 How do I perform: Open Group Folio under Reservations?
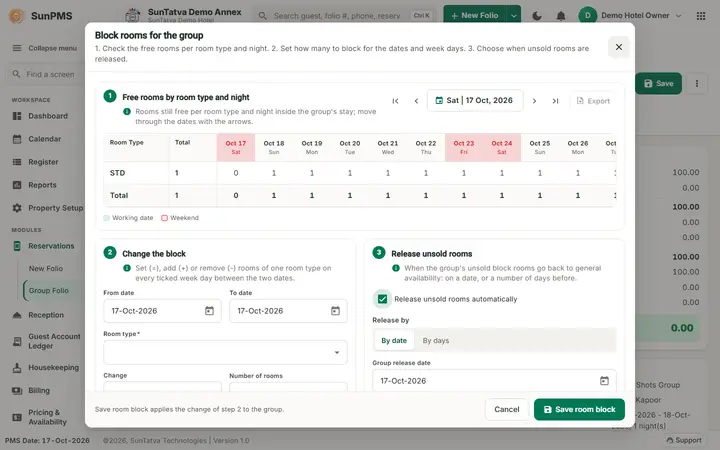(x=49, y=291)
